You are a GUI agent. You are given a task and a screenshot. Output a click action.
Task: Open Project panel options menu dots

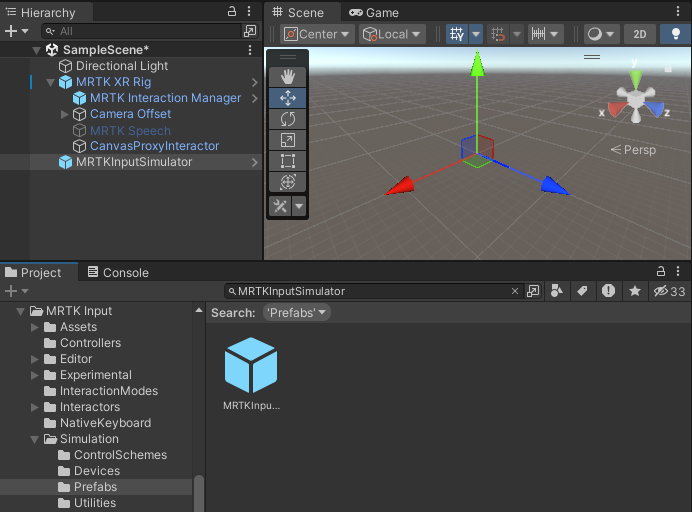678,271
